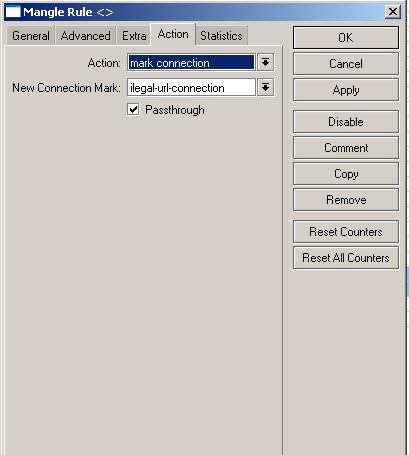
Task: Expand the New Connection Mark dropdown
Action: point(266,87)
